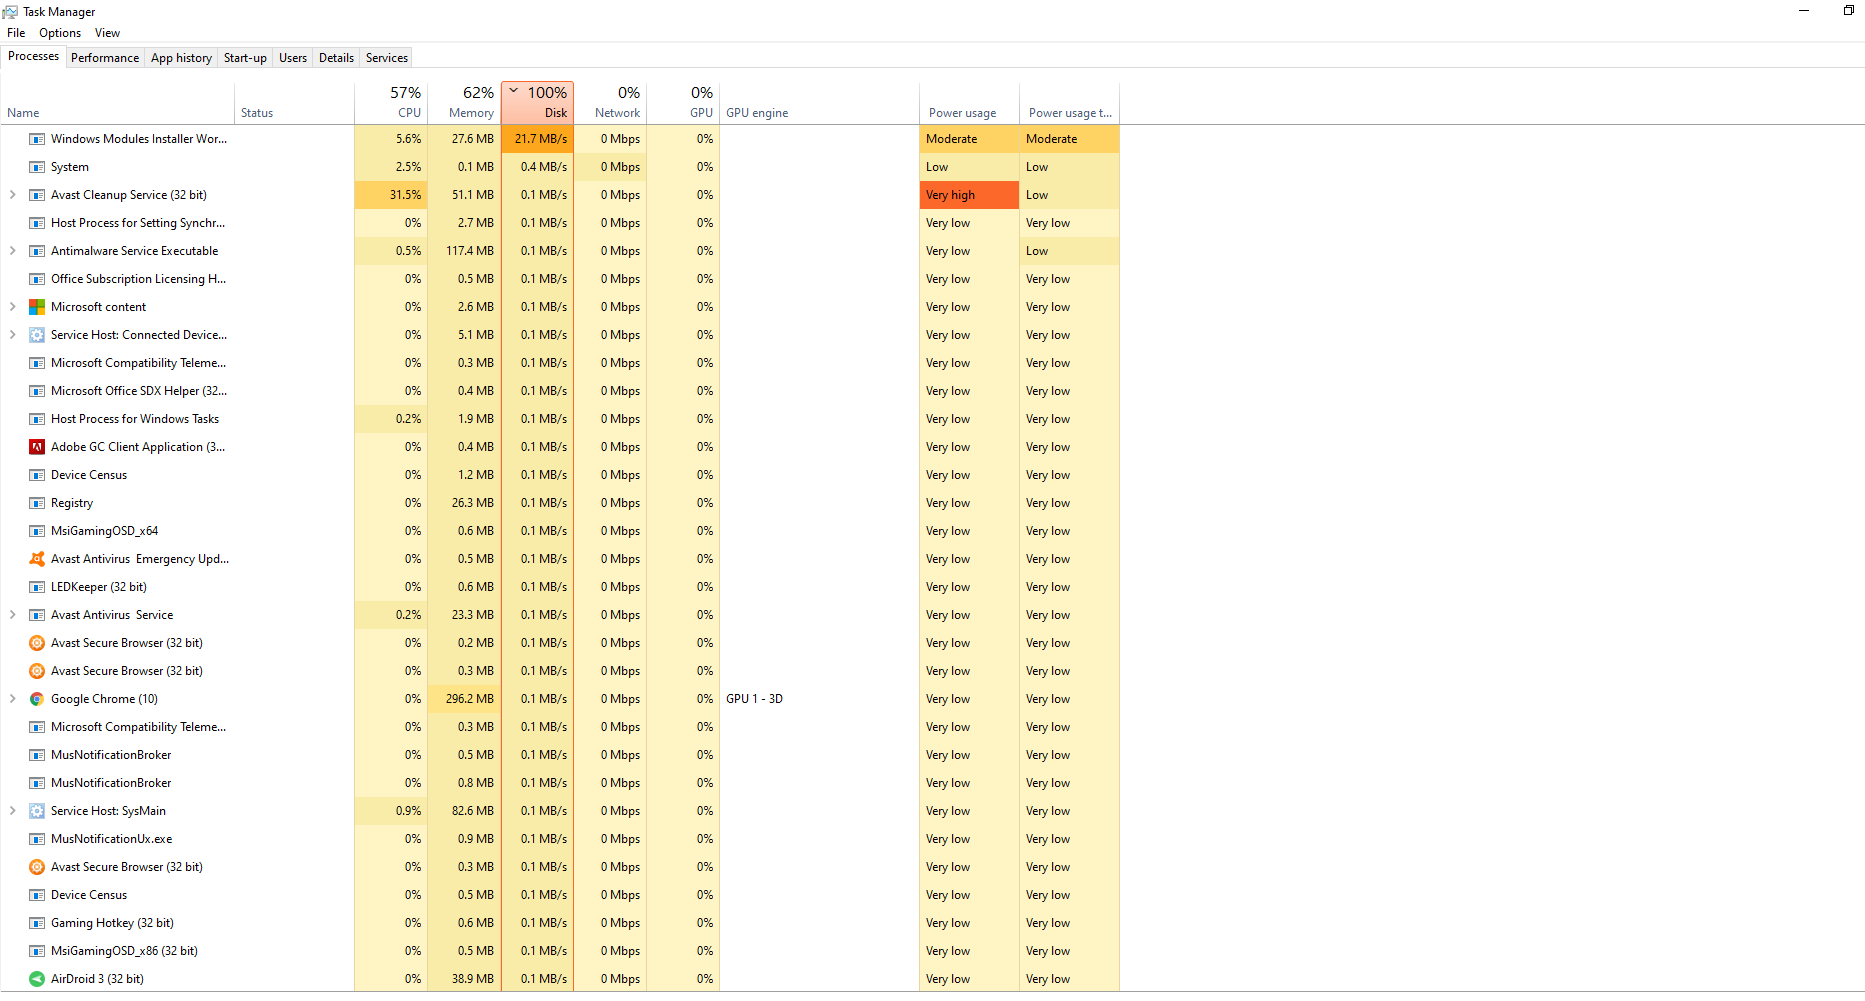
Task: Expand the Google Chrome (10) process group
Action: (x=12, y=699)
